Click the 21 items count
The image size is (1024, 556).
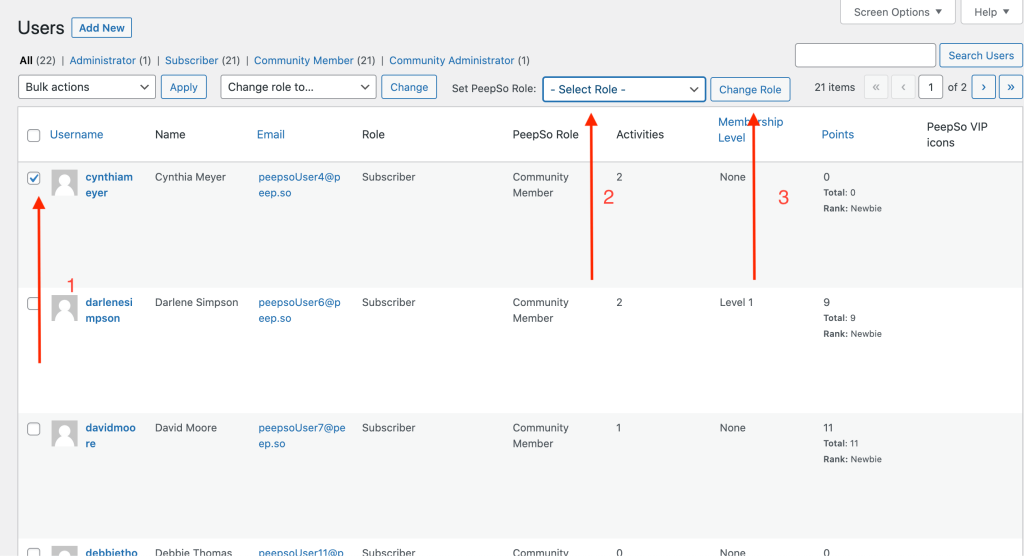click(834, 87)
